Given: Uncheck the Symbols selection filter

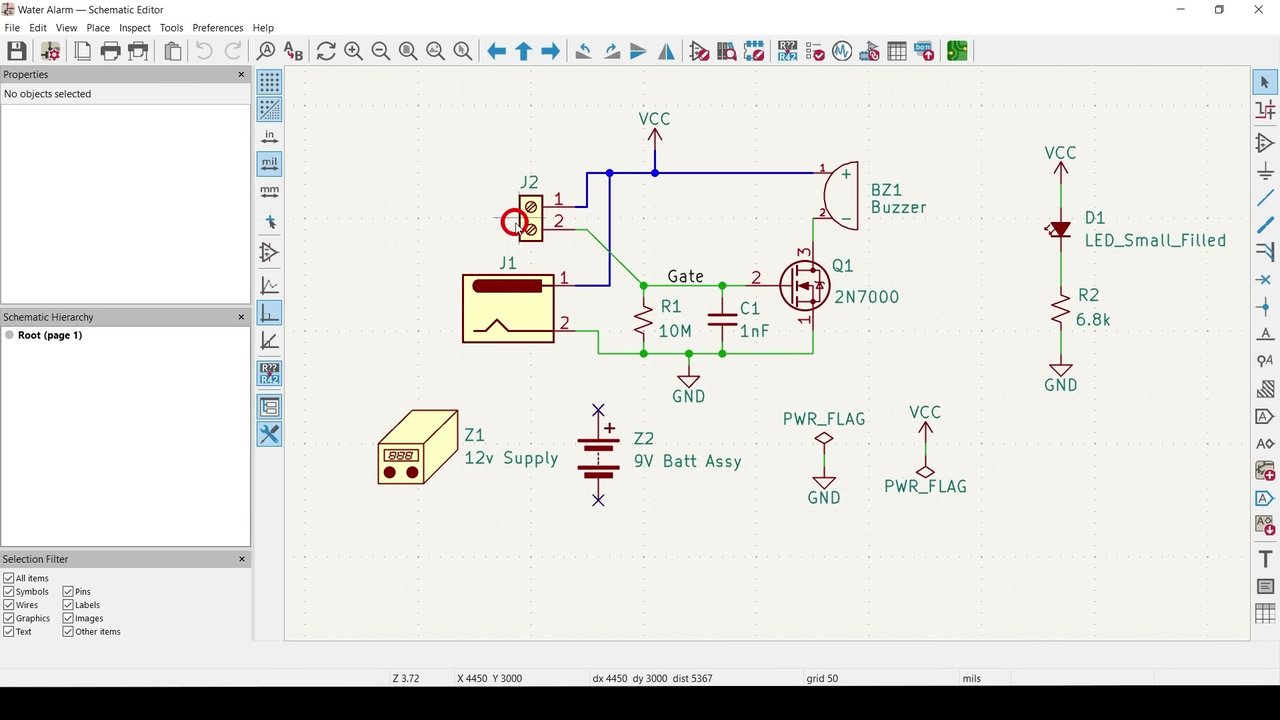Looking at the screenshot, I should 9,592.
